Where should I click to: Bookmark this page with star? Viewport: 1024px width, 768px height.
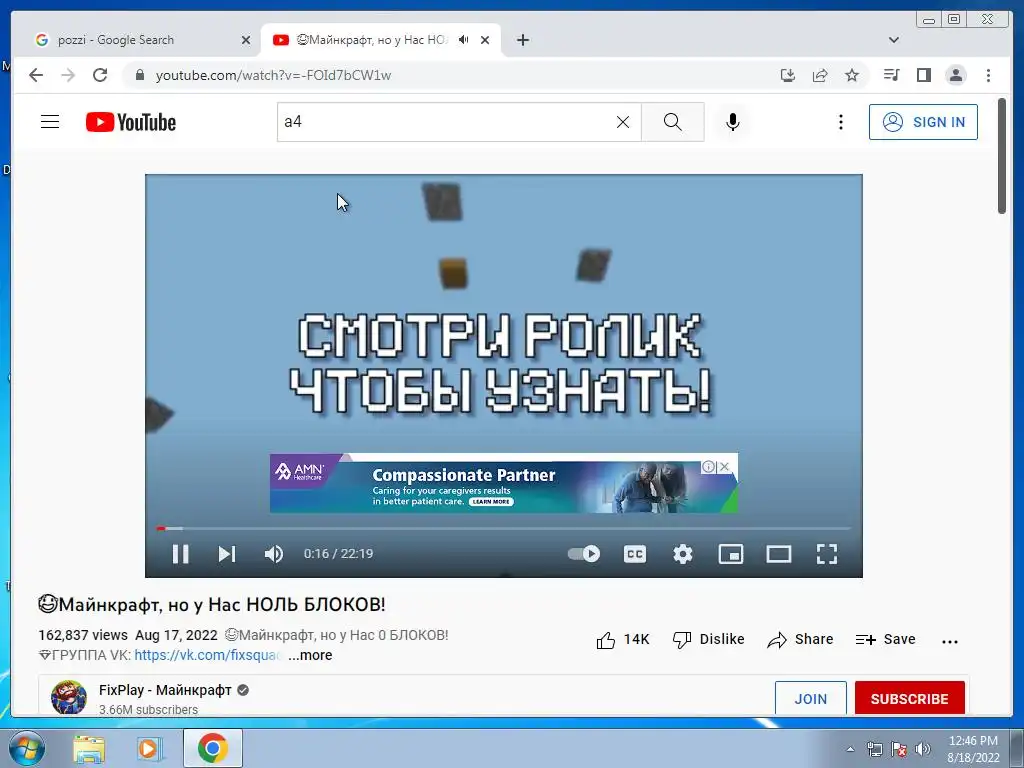852,75
